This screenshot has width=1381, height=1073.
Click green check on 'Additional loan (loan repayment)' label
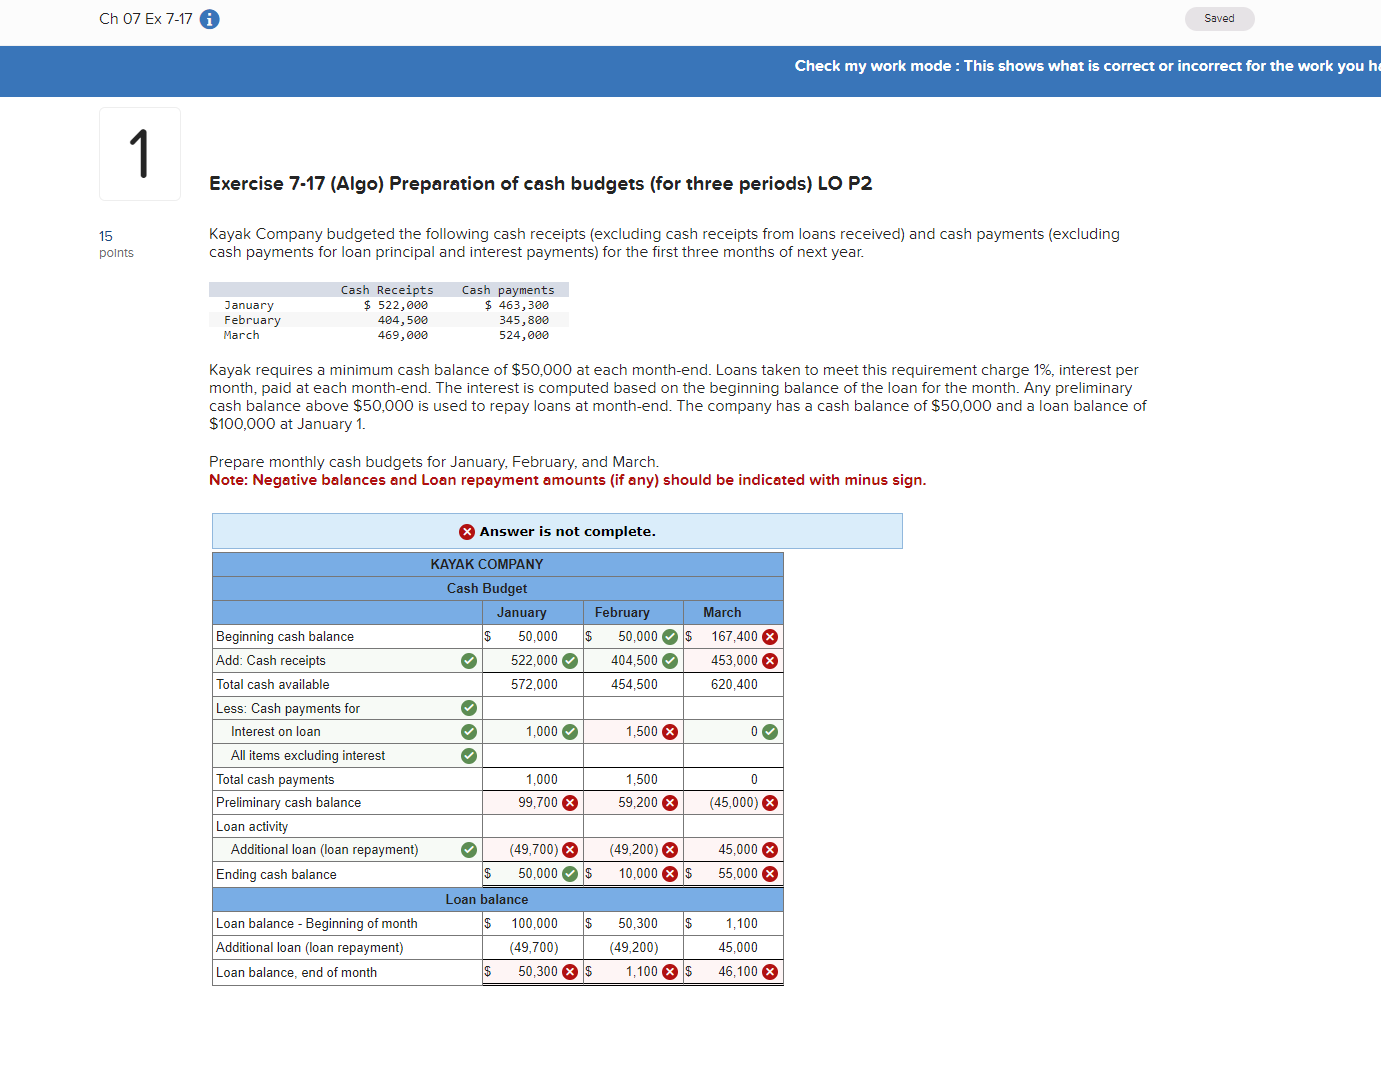(x=469, y=850)
